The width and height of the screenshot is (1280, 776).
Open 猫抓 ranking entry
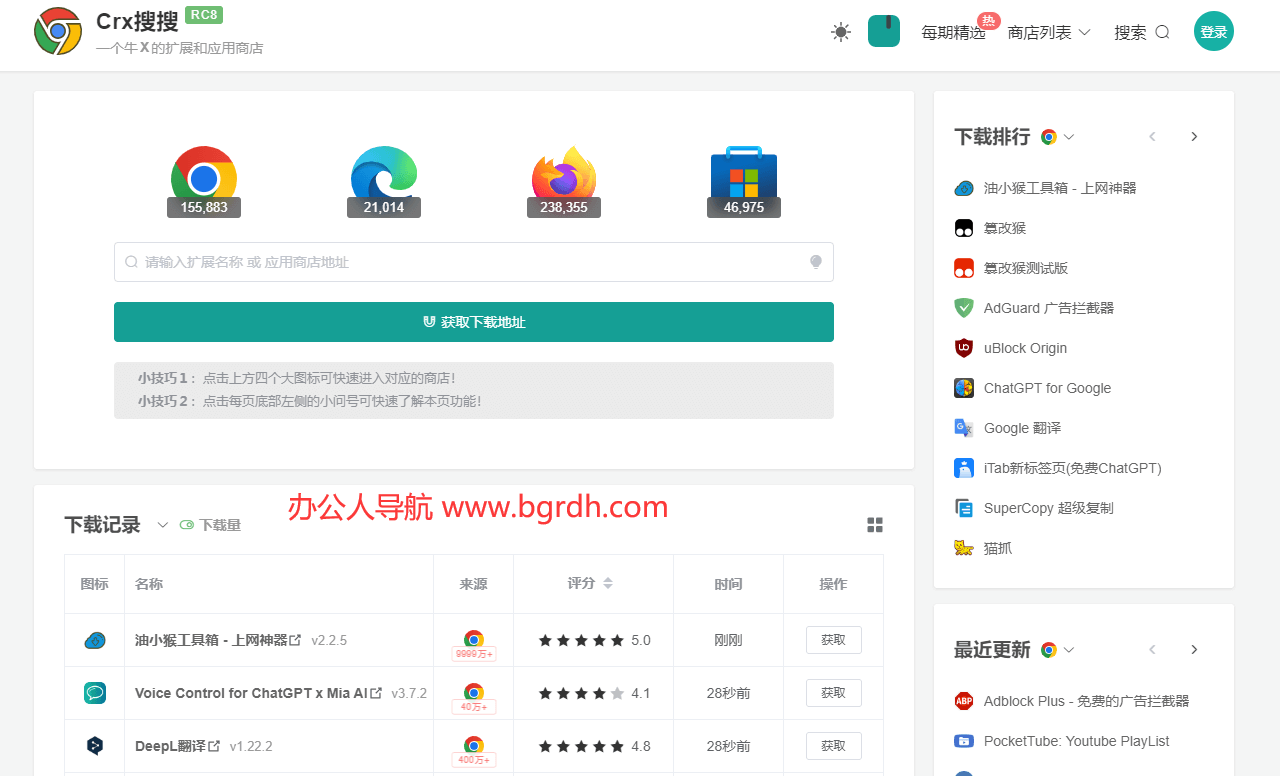click(998, 548)
